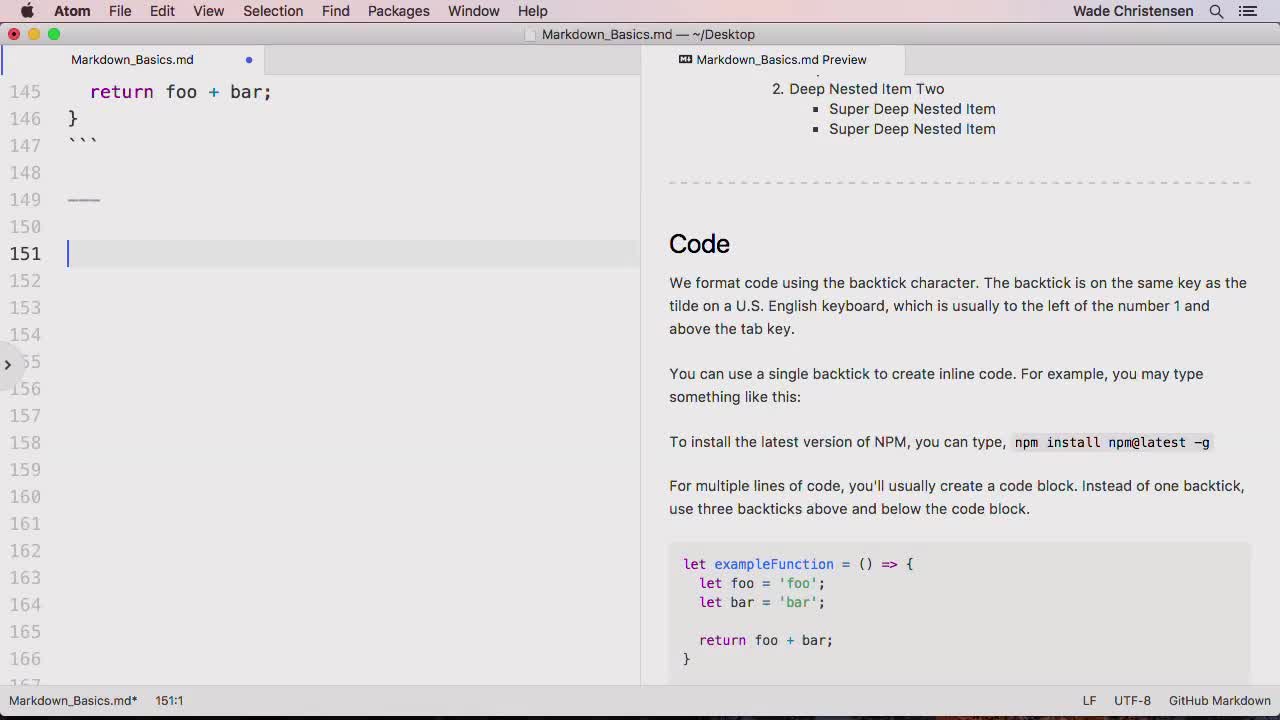This screenshot has width=1280, height=720.
Task: Click line number 147 in gutter
Action: click(25, 146)
